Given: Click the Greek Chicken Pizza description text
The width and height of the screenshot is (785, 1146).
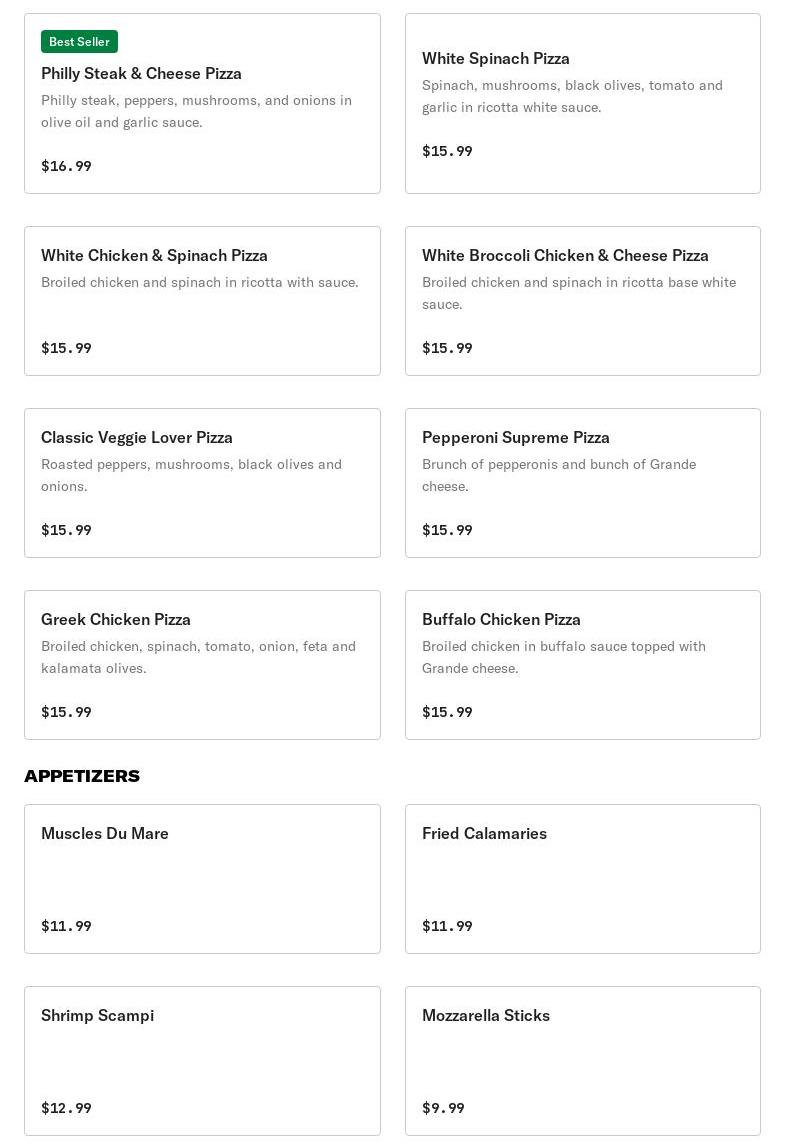Looking at the screenshot, I should tap(198, 657).
